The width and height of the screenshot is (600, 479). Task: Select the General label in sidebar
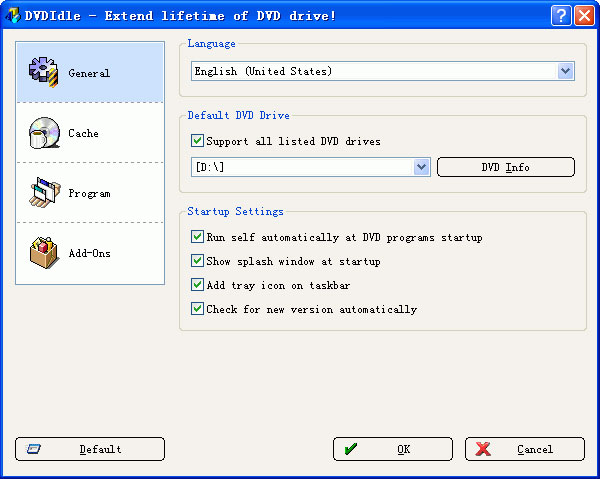click(89, 73)
